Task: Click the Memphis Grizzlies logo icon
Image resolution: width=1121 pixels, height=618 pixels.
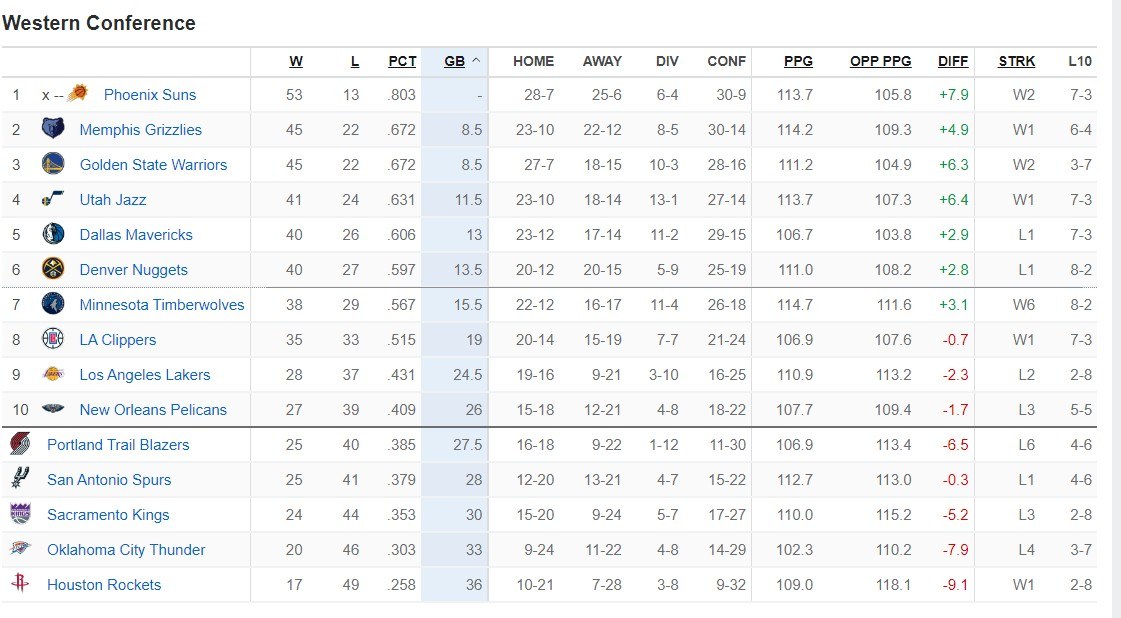Action: pyautogui.click(x=53, y=129)
